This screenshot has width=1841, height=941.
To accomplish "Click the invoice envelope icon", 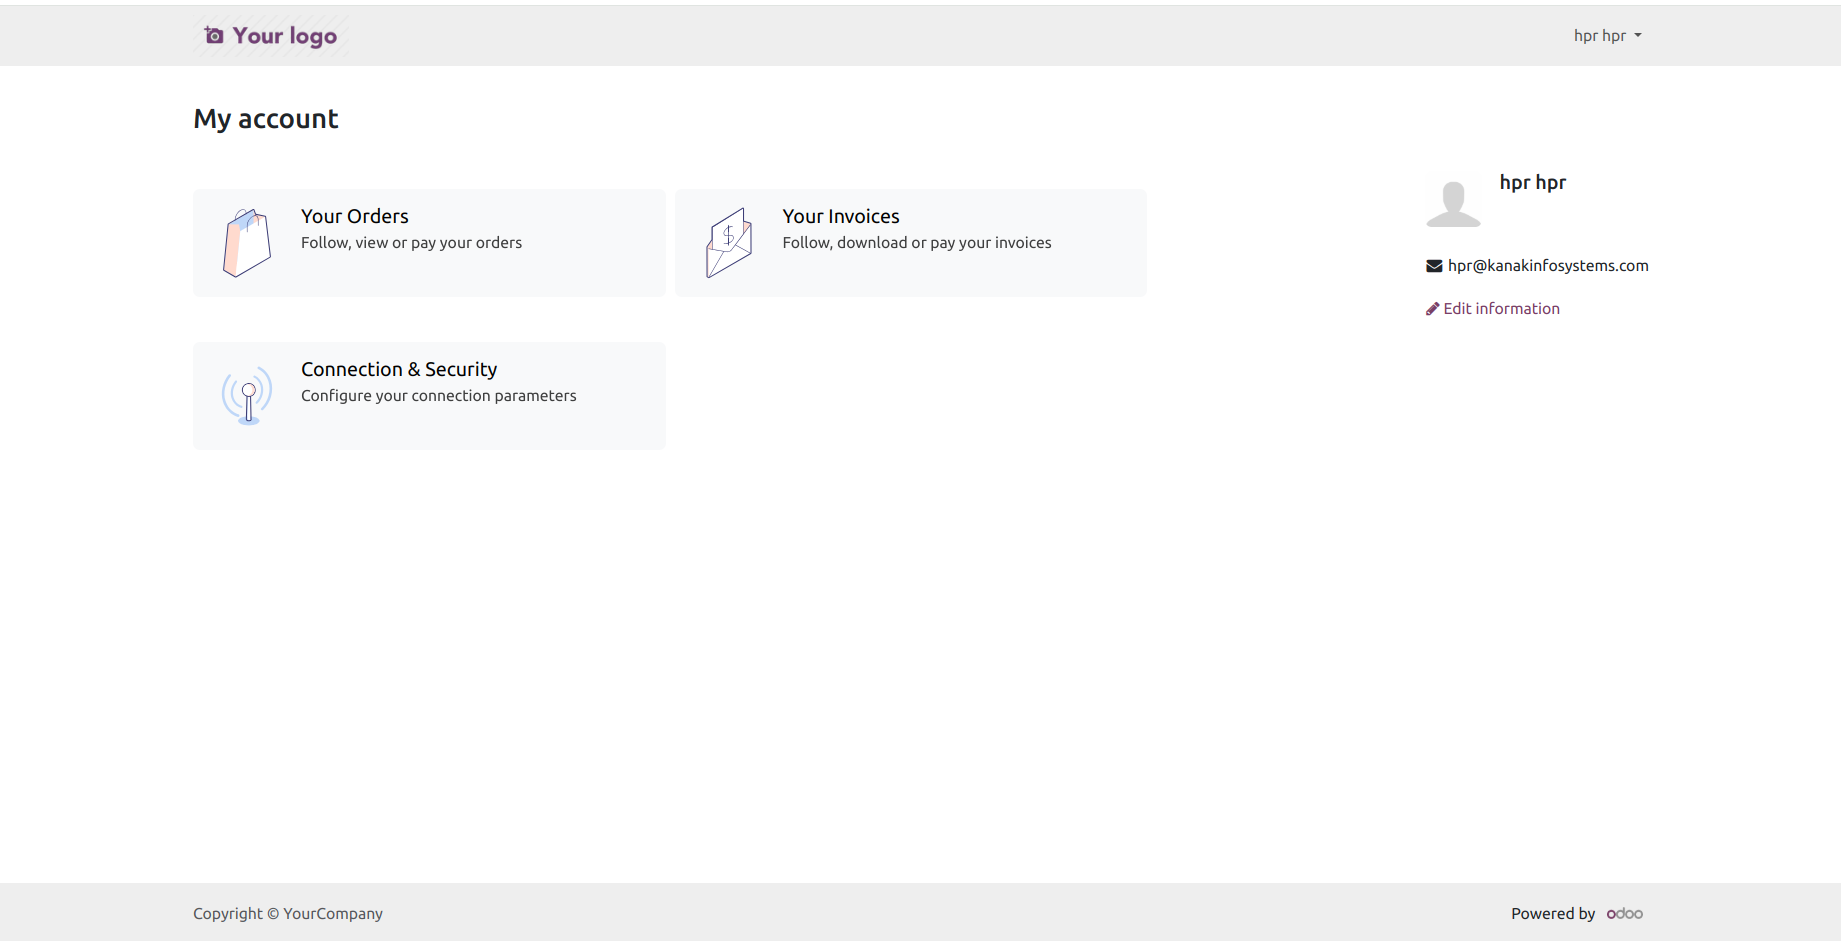I will point(729,243).
